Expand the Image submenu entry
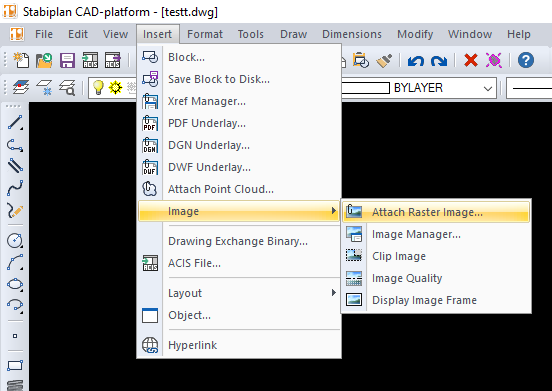The height and width of the screenshot is (391, 552). tap(238, 211)
